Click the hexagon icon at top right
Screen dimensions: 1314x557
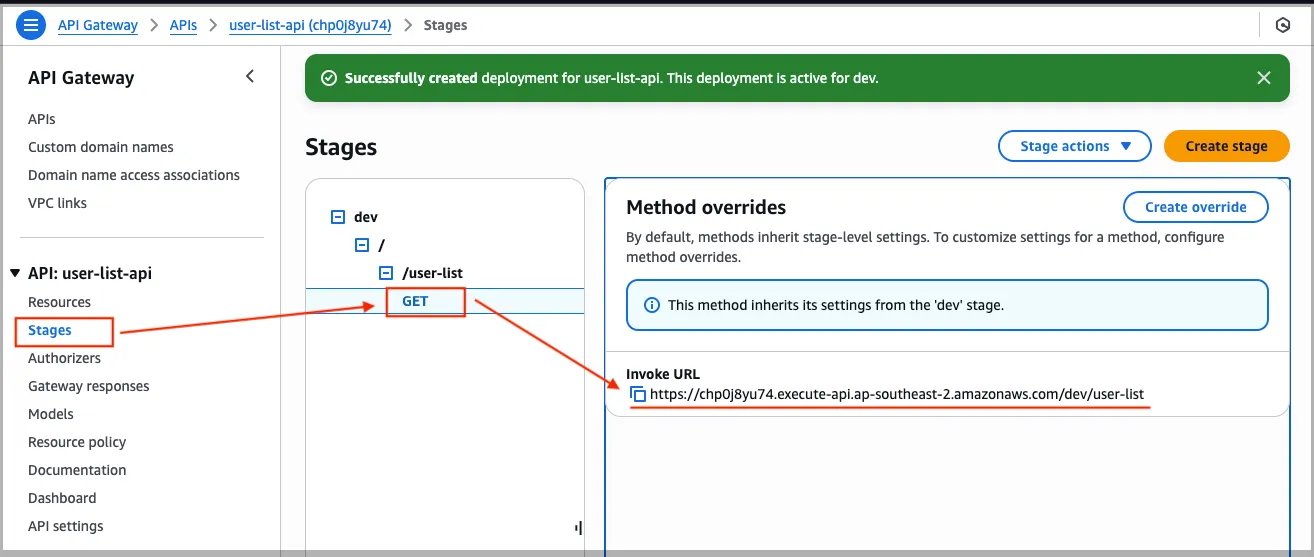1283,25
